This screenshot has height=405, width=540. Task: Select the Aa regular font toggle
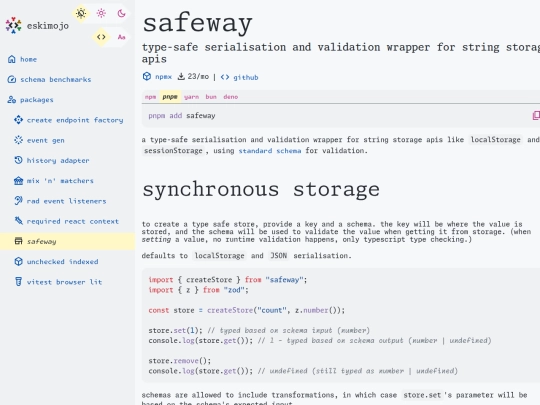tap(121, 37)
